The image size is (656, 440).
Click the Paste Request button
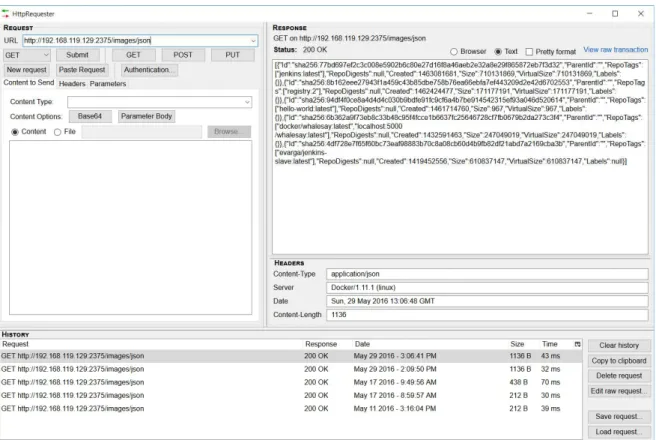tap(82, 70)
